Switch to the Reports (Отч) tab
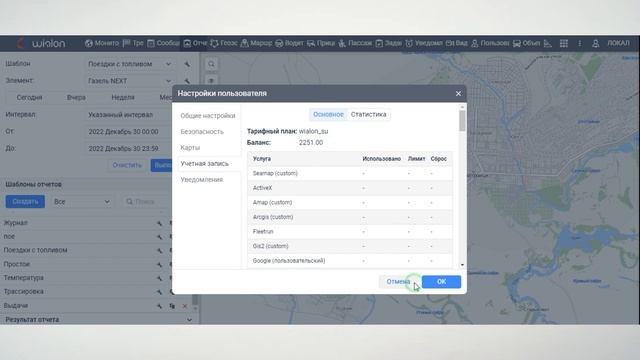The height and width of the screenshot is (360, 640). 195,43
